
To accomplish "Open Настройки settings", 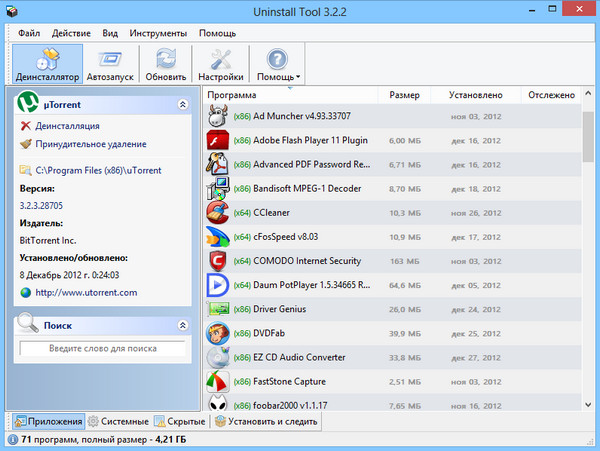I will (221, 64).
